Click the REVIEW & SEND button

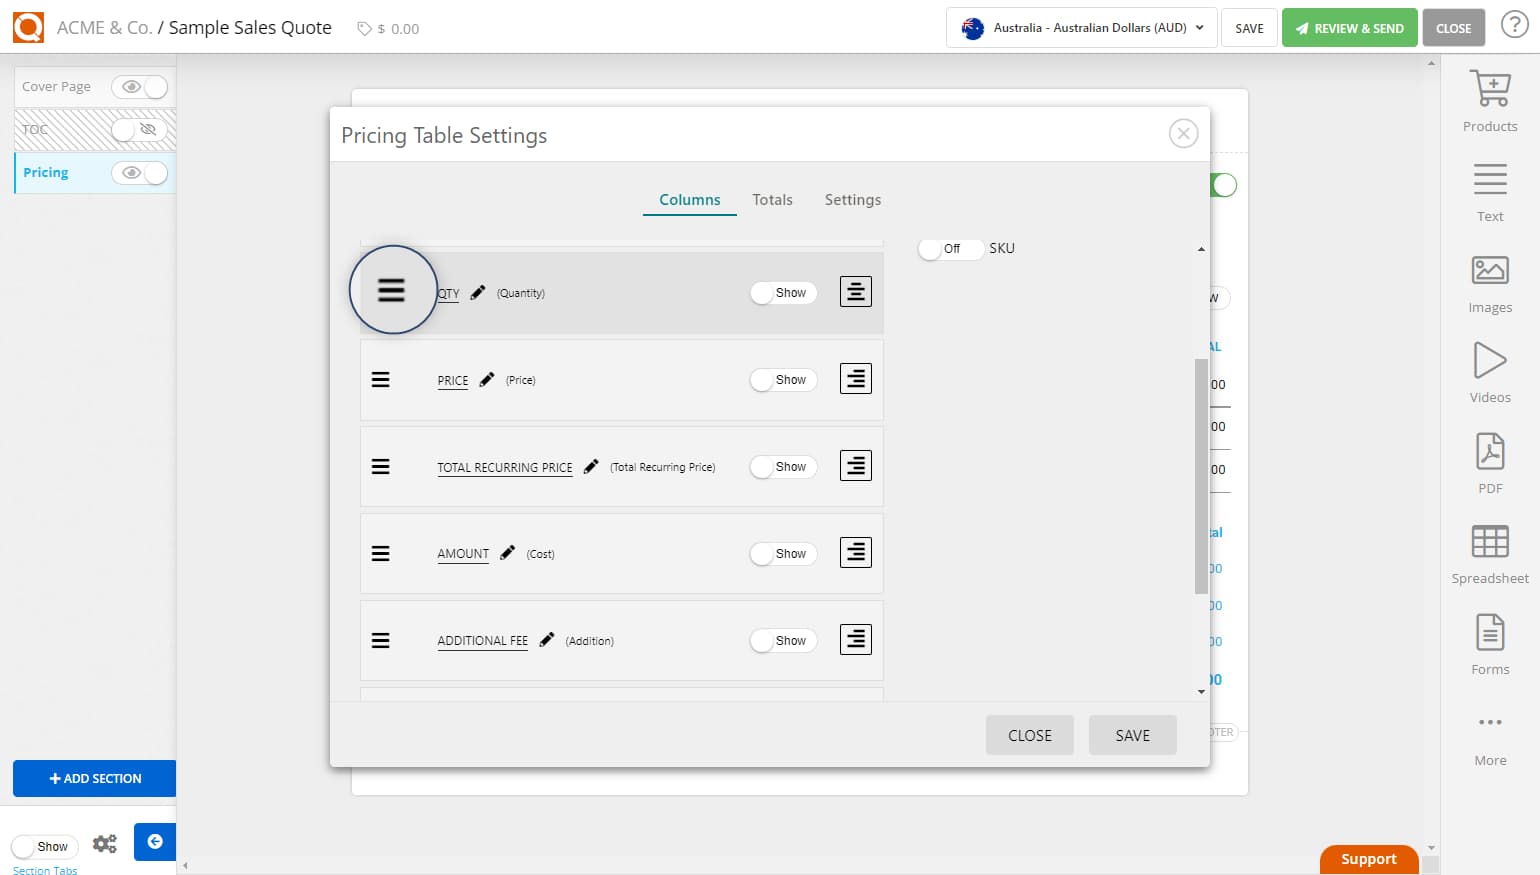[1349, 27]
